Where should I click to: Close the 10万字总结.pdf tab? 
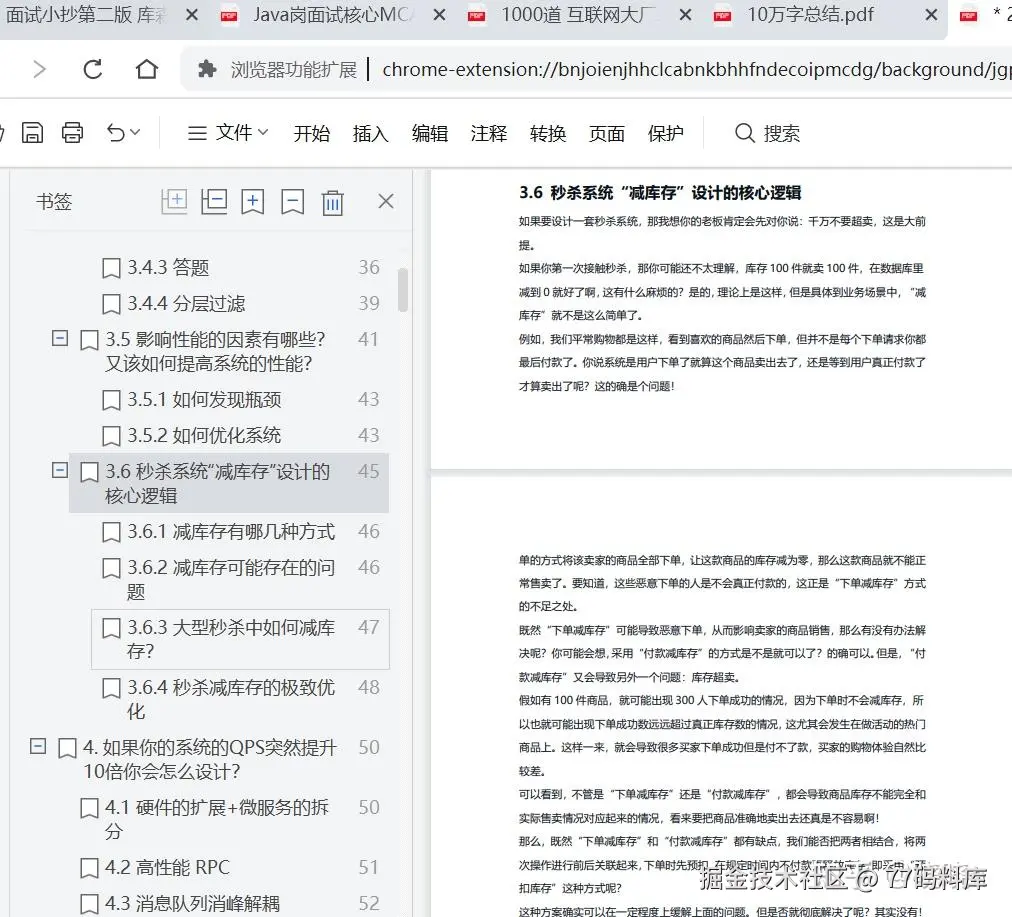[931, 15]
